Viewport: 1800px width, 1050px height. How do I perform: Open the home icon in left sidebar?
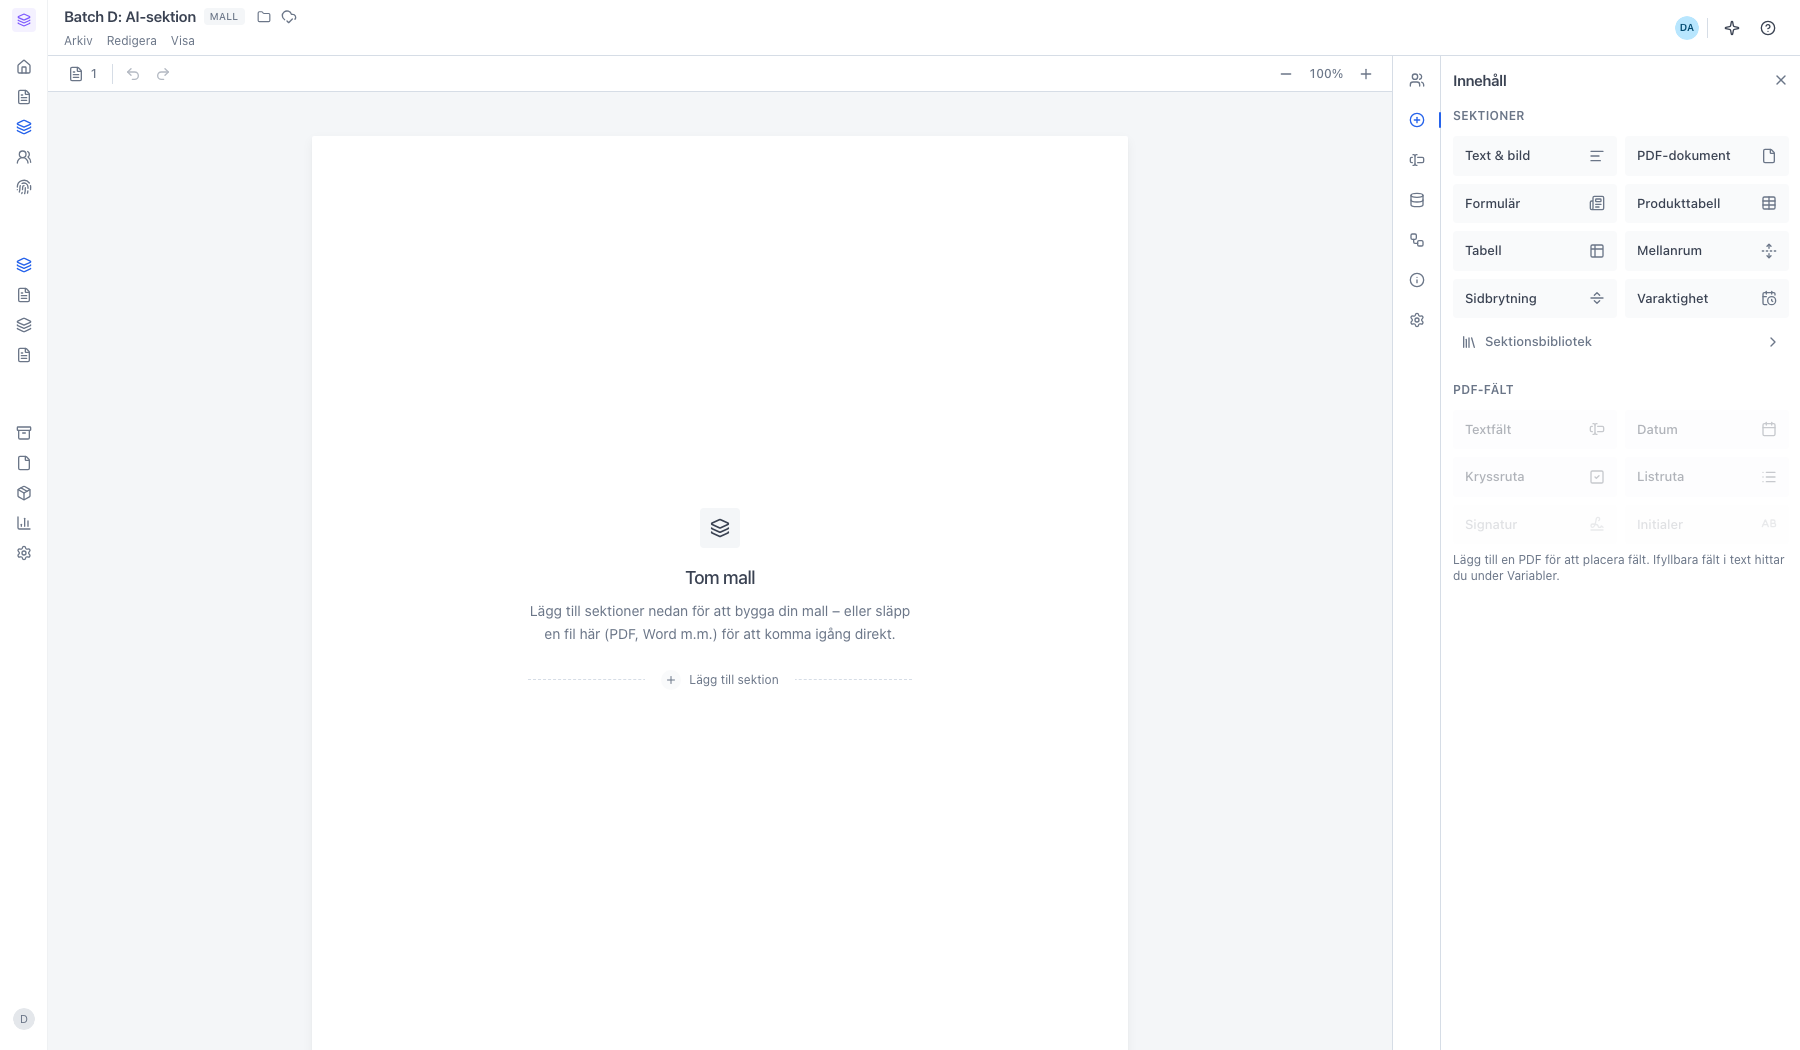24,67
